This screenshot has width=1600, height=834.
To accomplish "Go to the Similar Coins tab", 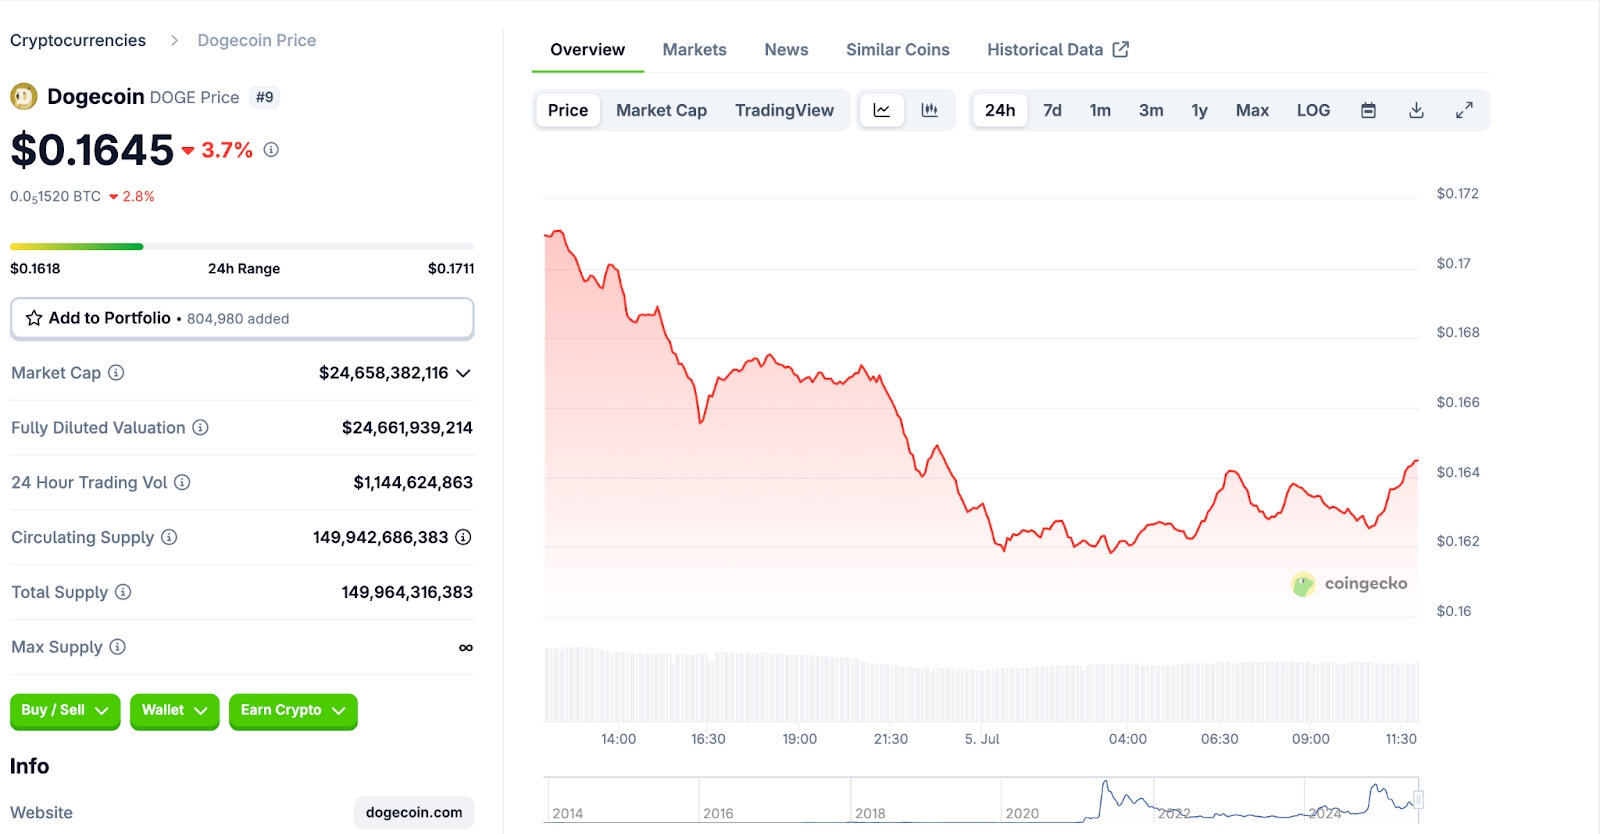I will click(x=897, y=49).
